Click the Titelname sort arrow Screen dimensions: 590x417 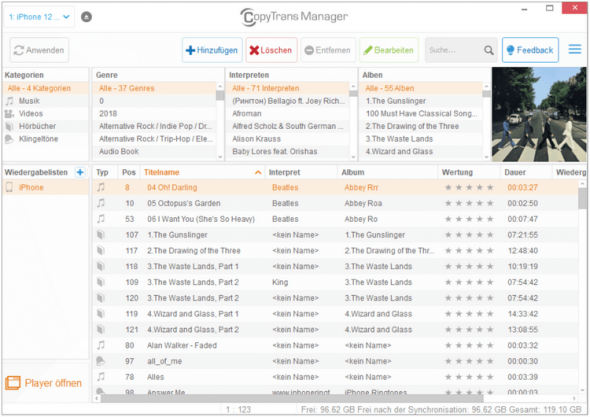pyautogui.click(x=258, y=172)
